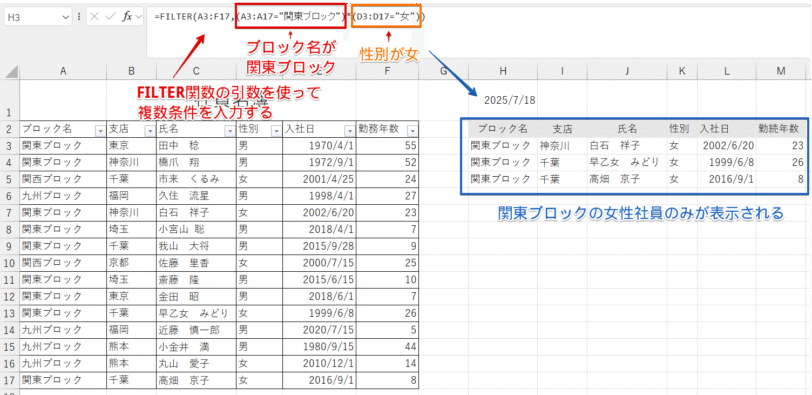This screenshot has width=812, height=395.
Task: Click 神奈川 in column I results
Action: 562,145
